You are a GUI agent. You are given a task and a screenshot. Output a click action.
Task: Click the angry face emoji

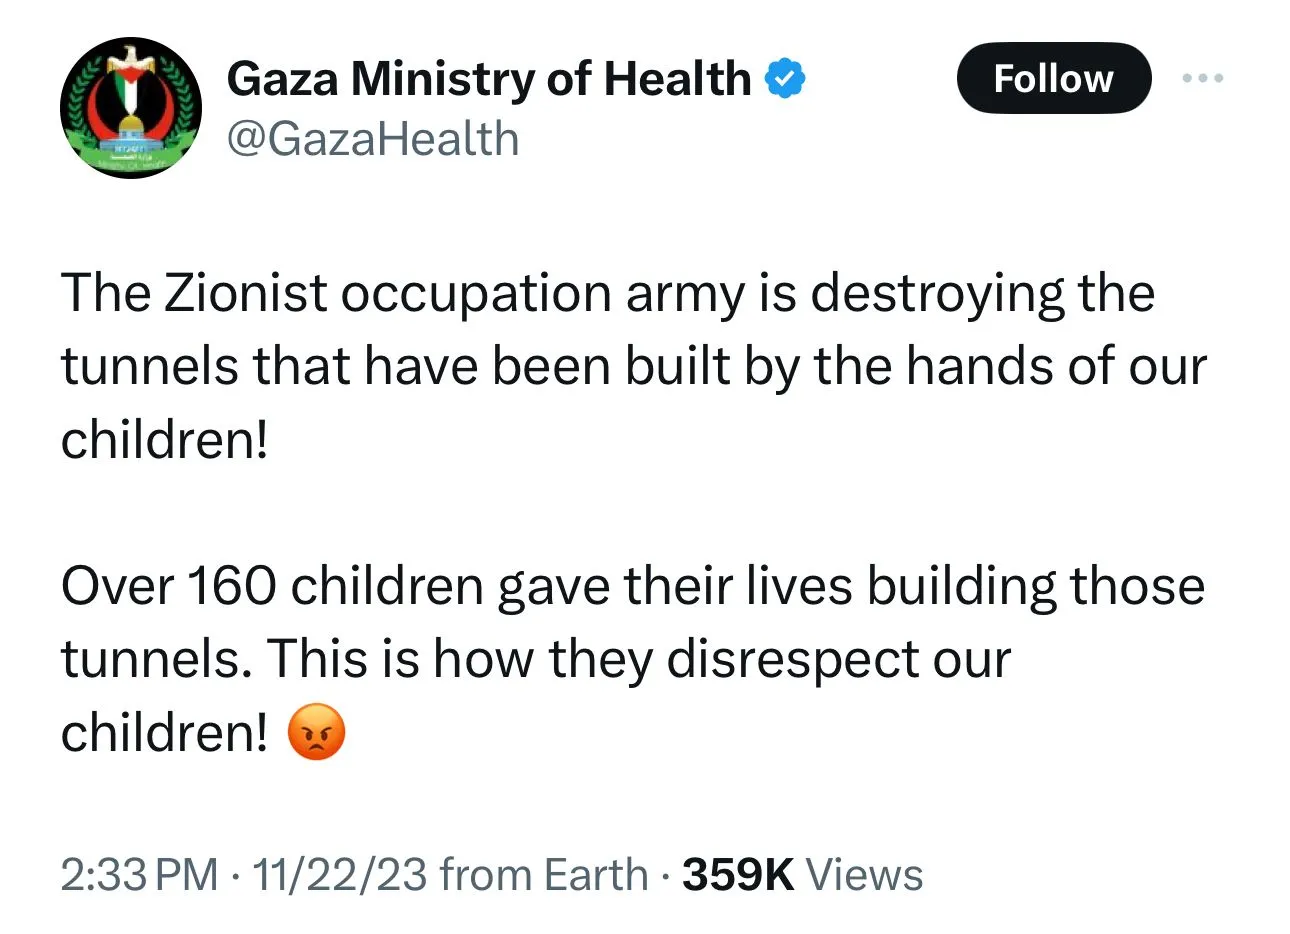pyautogui.click(x=316, y=732)
